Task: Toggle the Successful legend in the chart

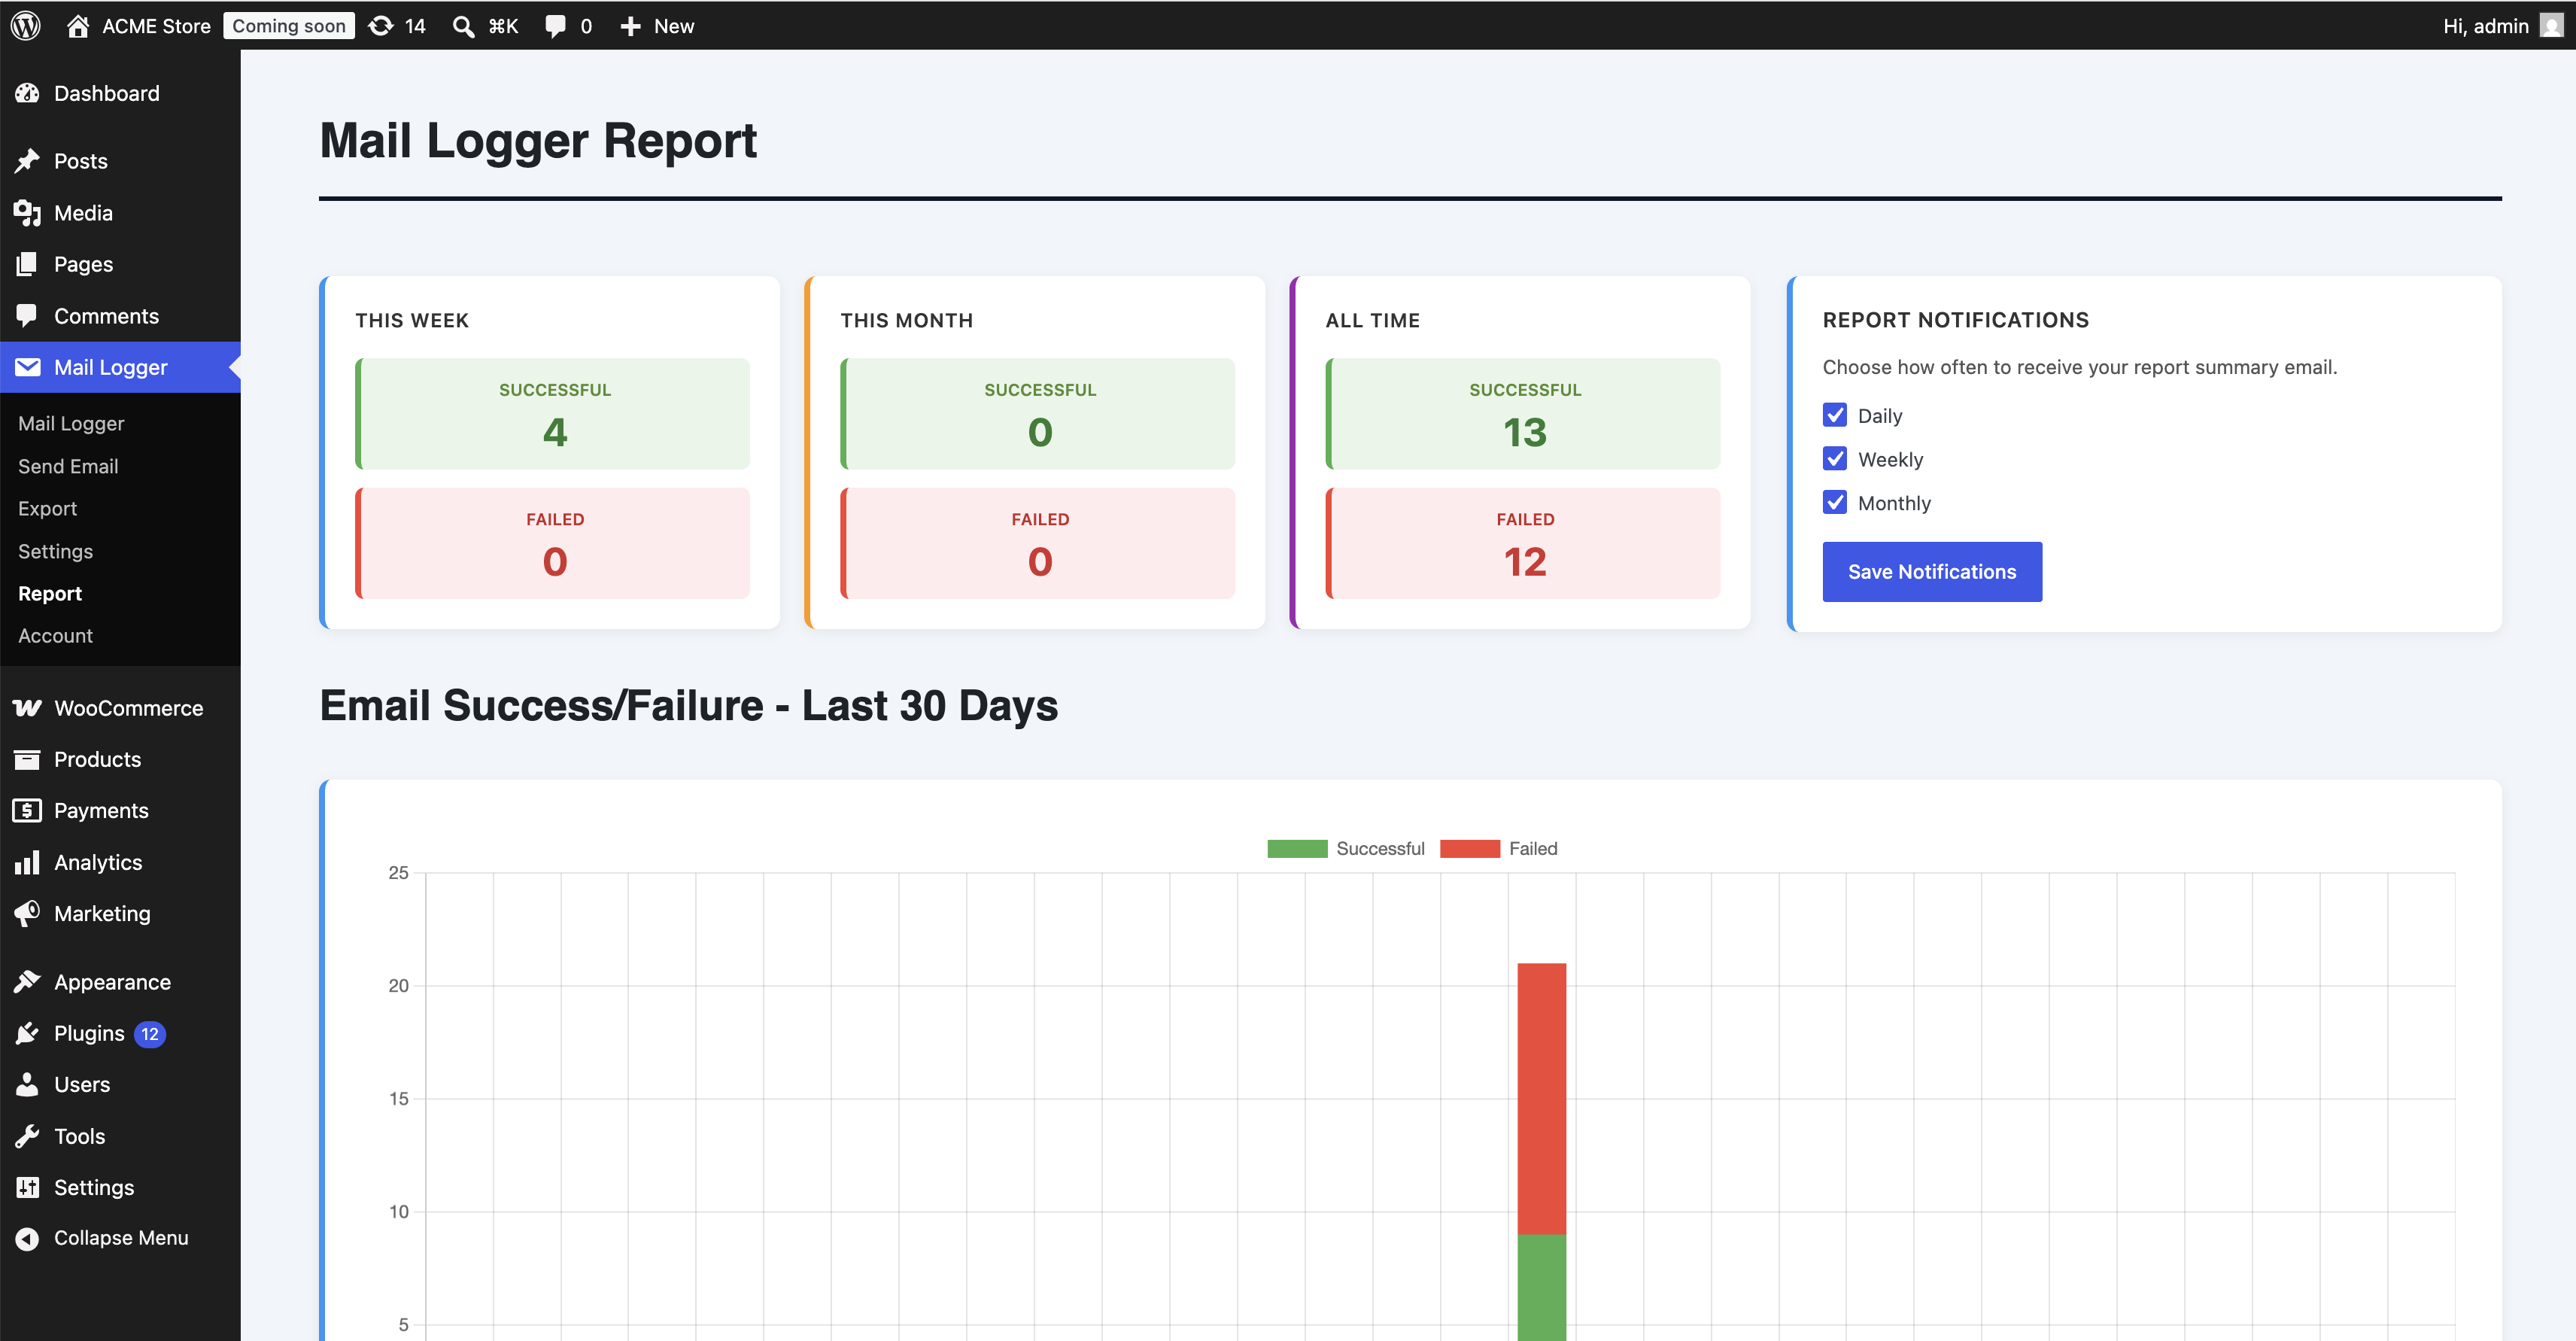Action: (x=1346, y=849)
